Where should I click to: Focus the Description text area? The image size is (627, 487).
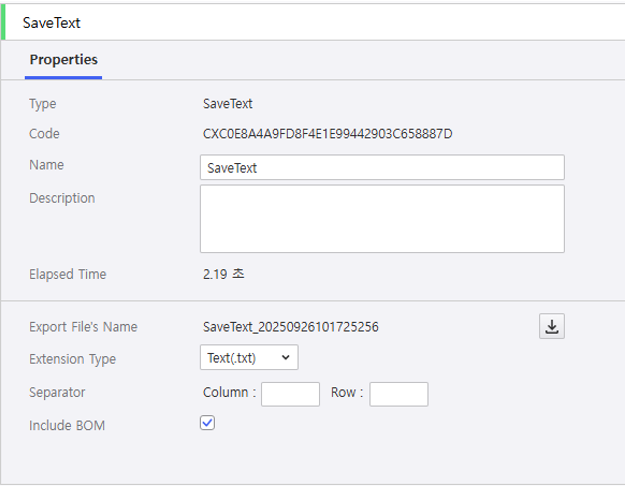click(382, 218)
